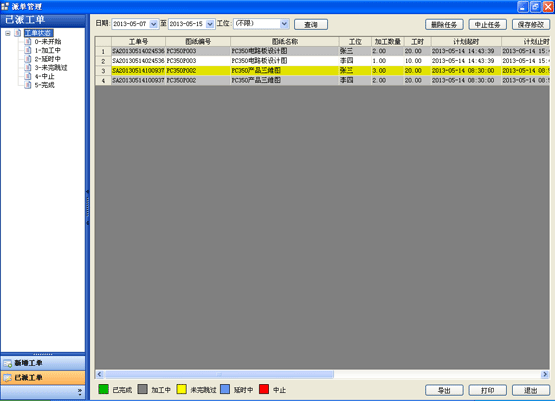Switch to the 已派工单 navigation tab
555x401 pixels.
click(x=43, y=378)
